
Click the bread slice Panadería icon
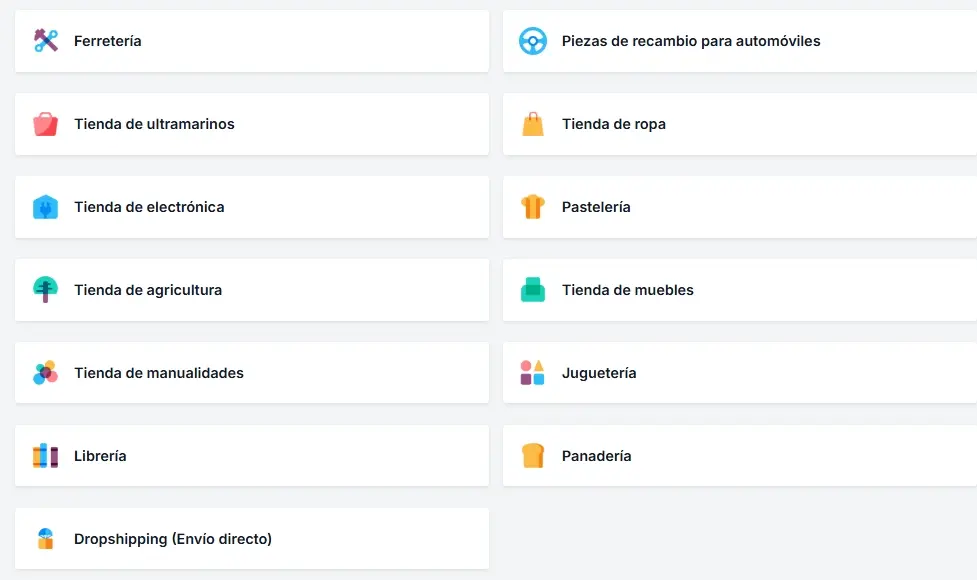[533, 455]
